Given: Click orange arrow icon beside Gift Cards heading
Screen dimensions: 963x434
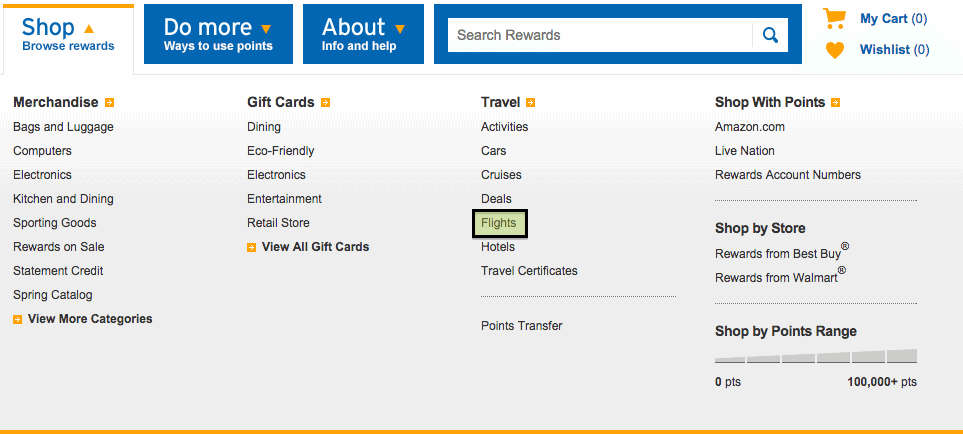Looking at the screenshot, I should tap(326, 103).
